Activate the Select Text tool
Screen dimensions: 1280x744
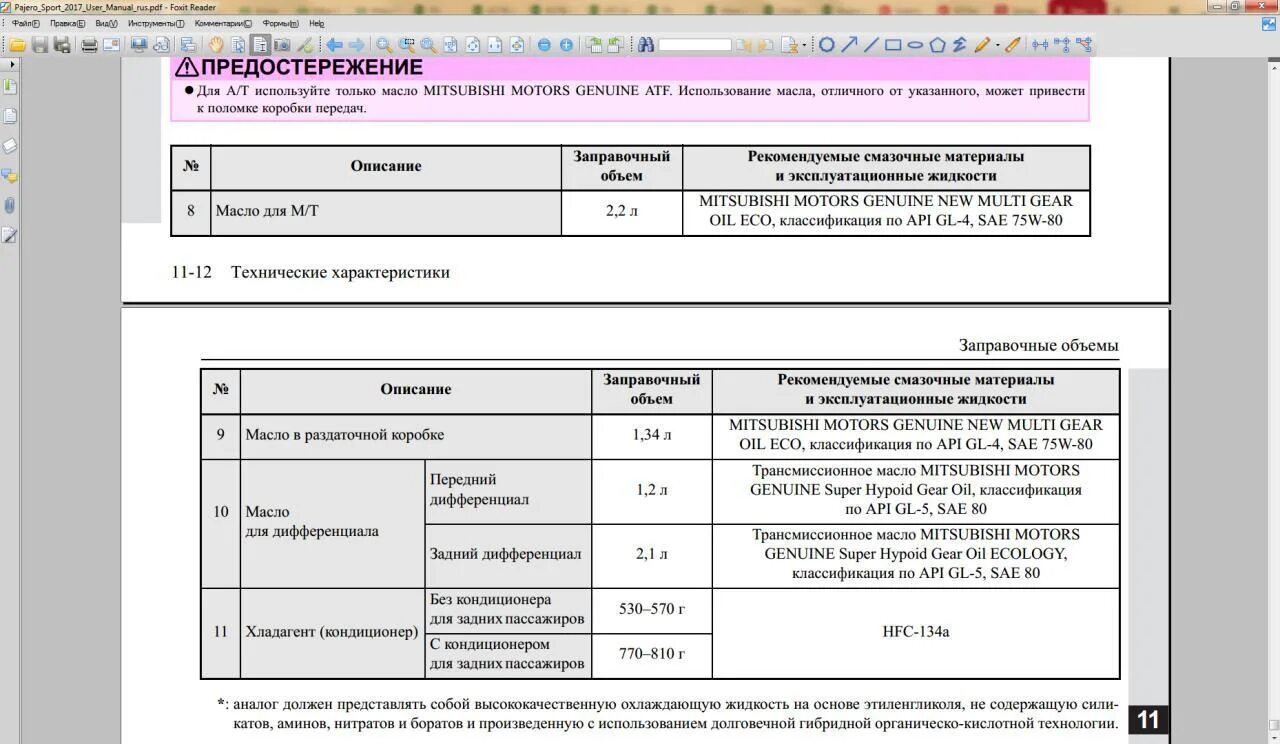coord(260,45)
